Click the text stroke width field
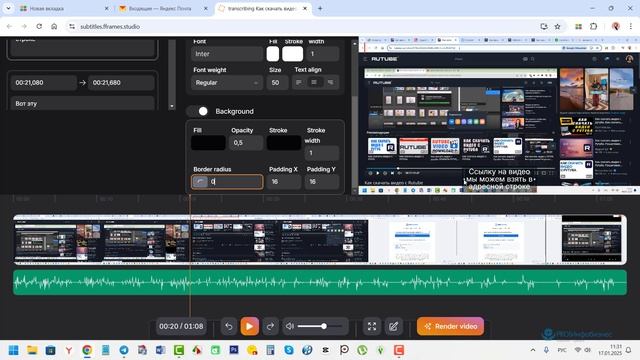 click(322, 54)
